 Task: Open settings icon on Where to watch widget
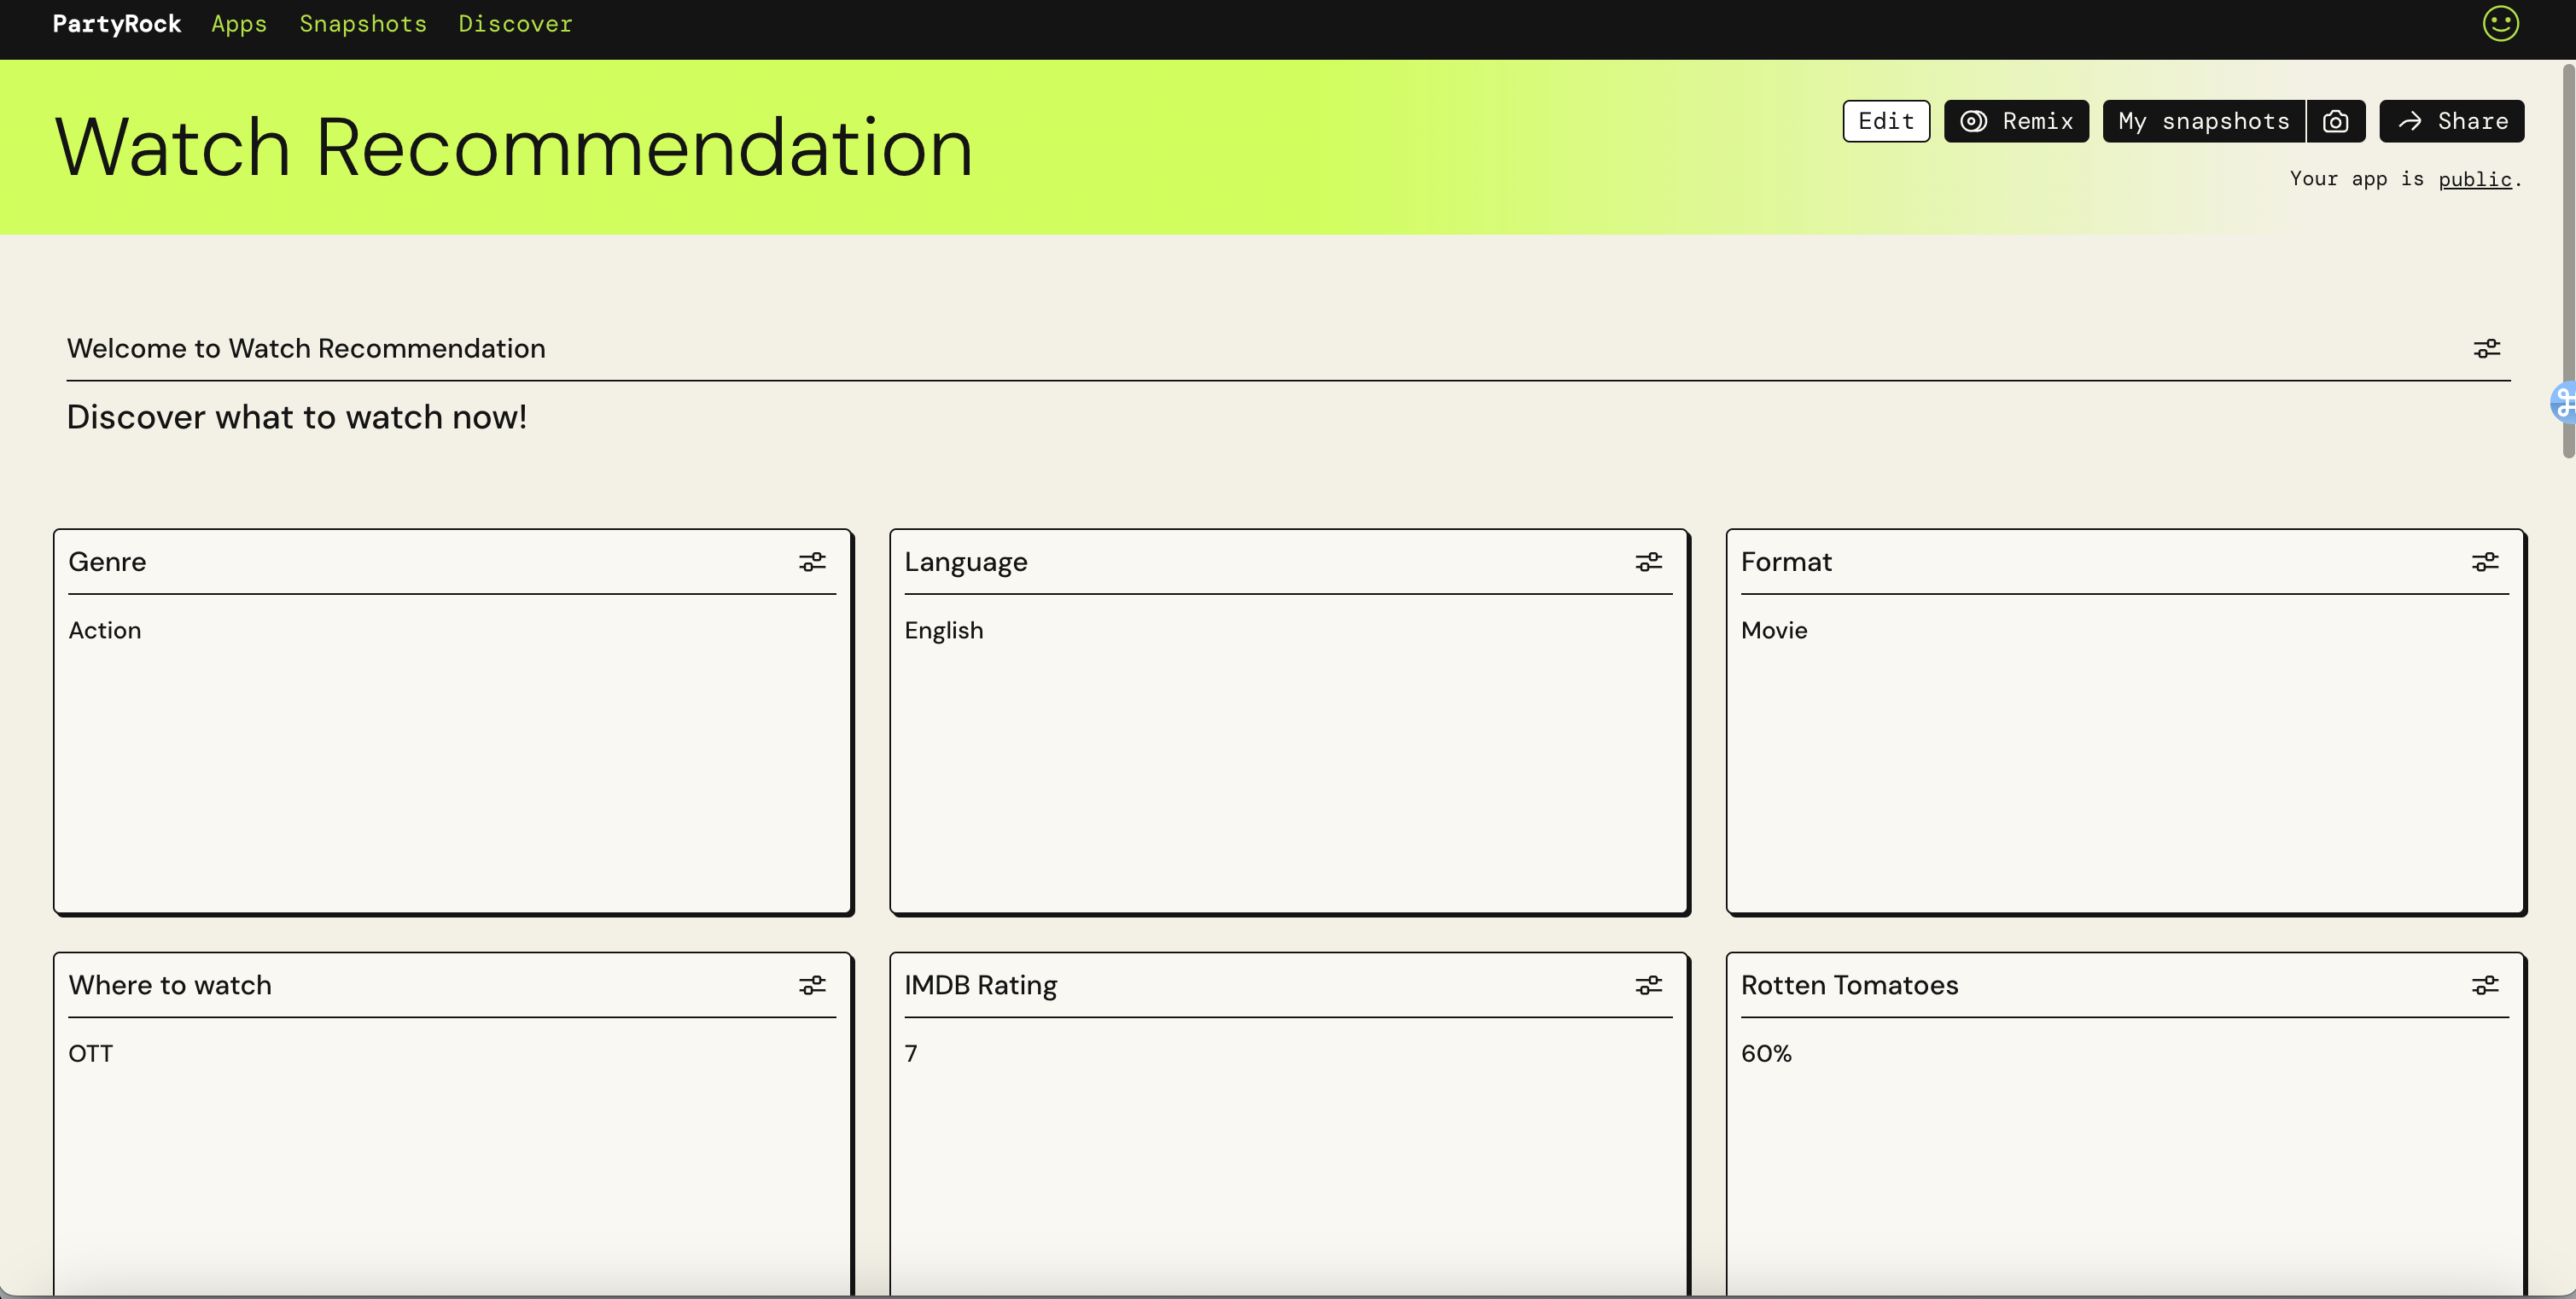click(x=812, y=985)
